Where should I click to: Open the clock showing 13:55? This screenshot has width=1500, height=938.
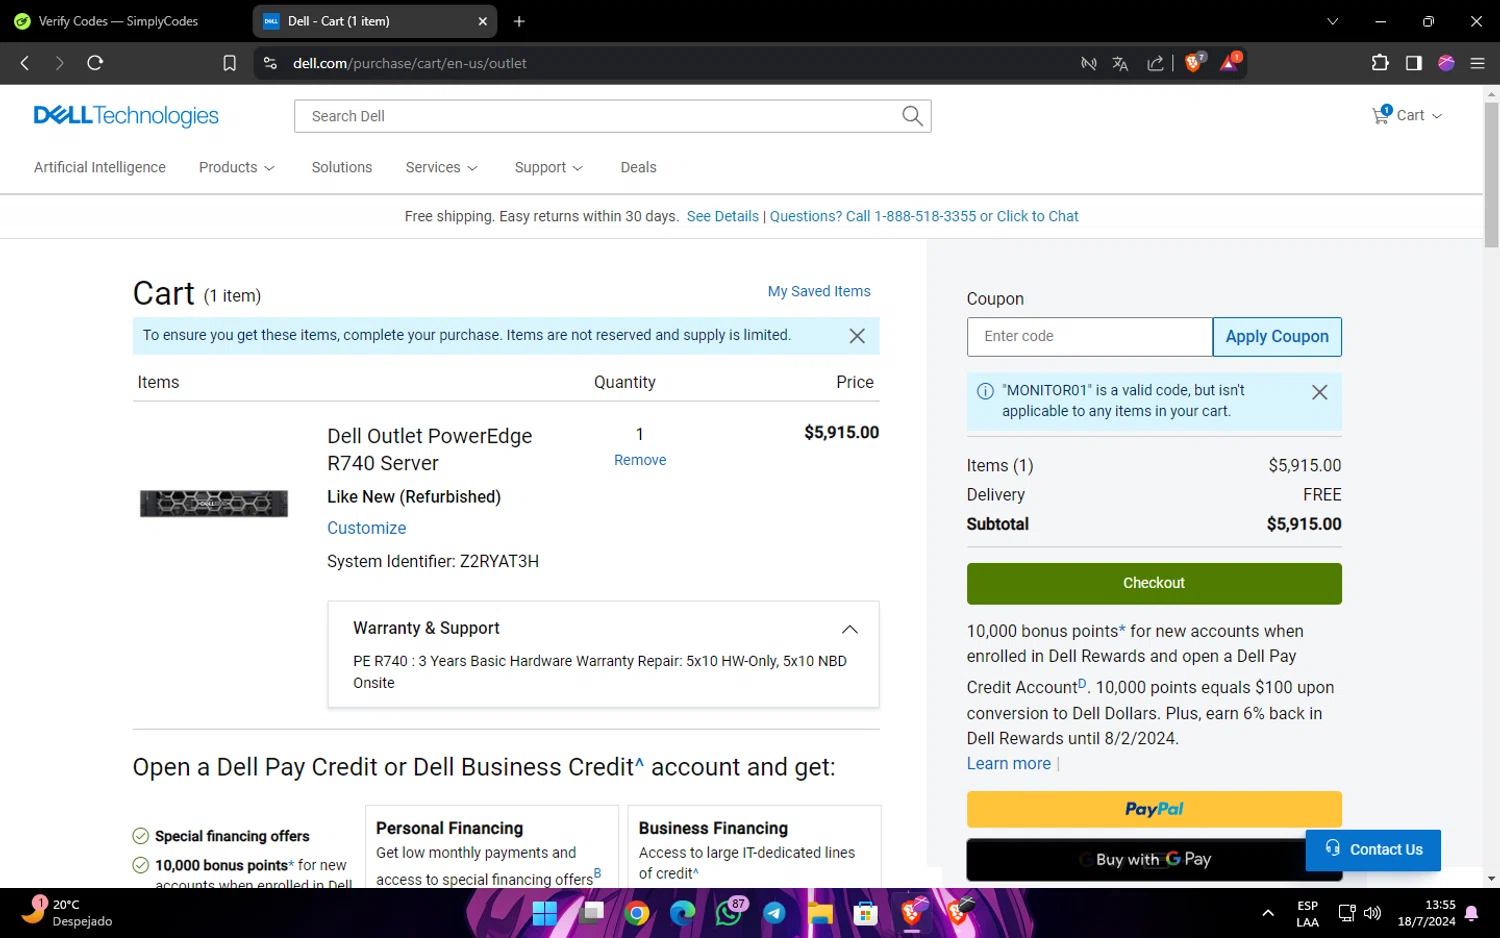pos(1427,913)
